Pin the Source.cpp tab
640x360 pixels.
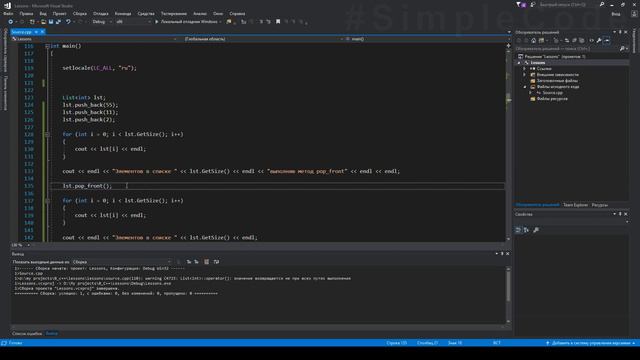pos(36,32)
